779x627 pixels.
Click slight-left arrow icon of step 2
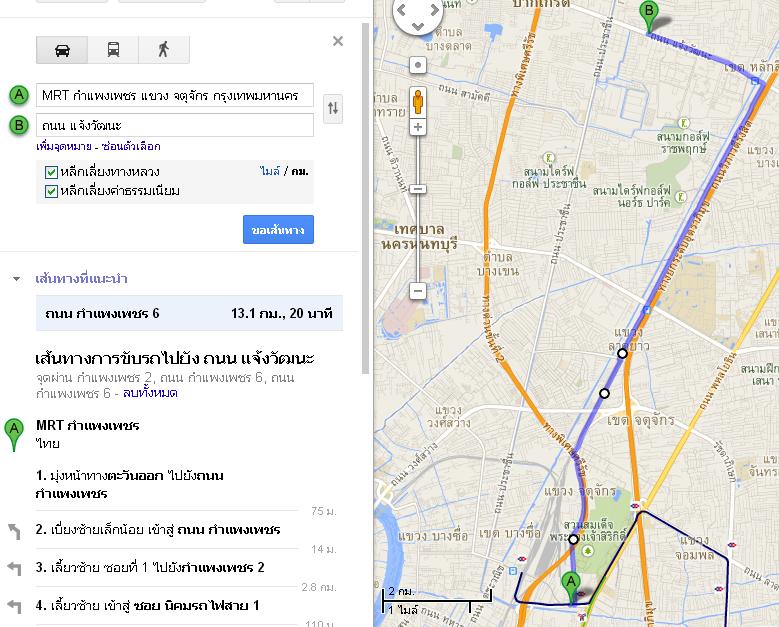click(x=14, y=531)
